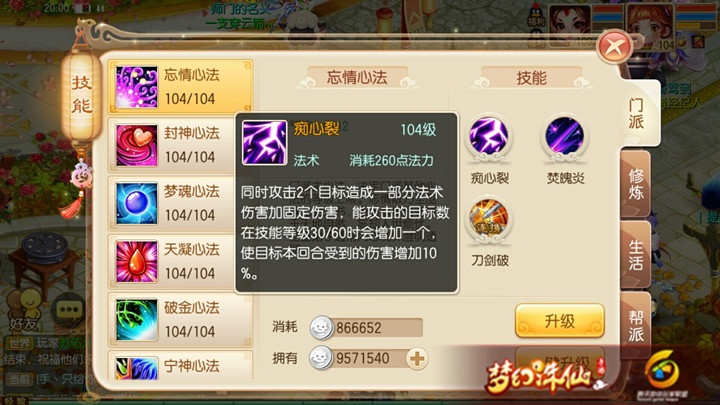The width and height of the screenshot is (720, 405).
Task: Open the 破金心法 skill entry
Action: pos(180,320)
